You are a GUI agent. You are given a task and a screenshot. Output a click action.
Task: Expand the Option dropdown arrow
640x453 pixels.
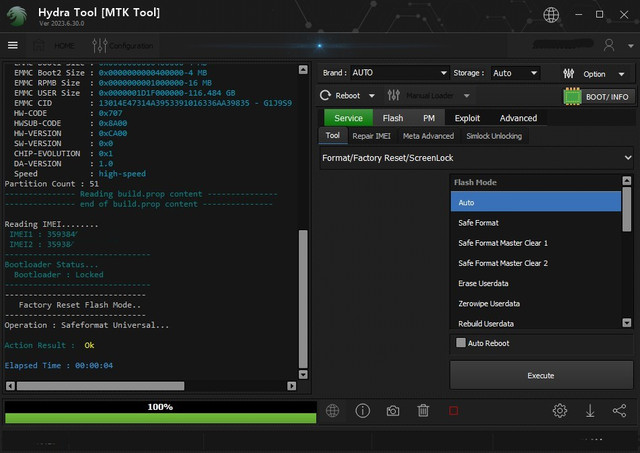pos(621,74)
